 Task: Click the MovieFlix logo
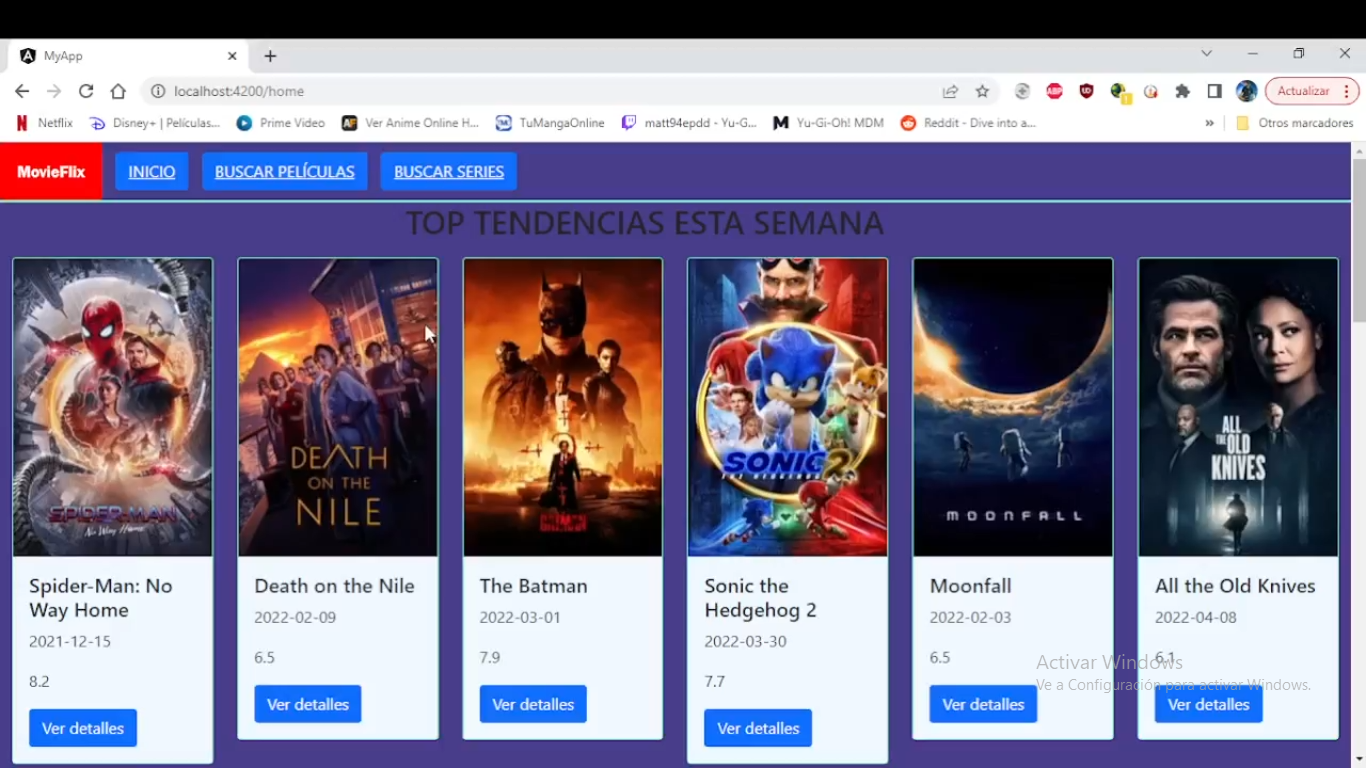coord(51,171)
